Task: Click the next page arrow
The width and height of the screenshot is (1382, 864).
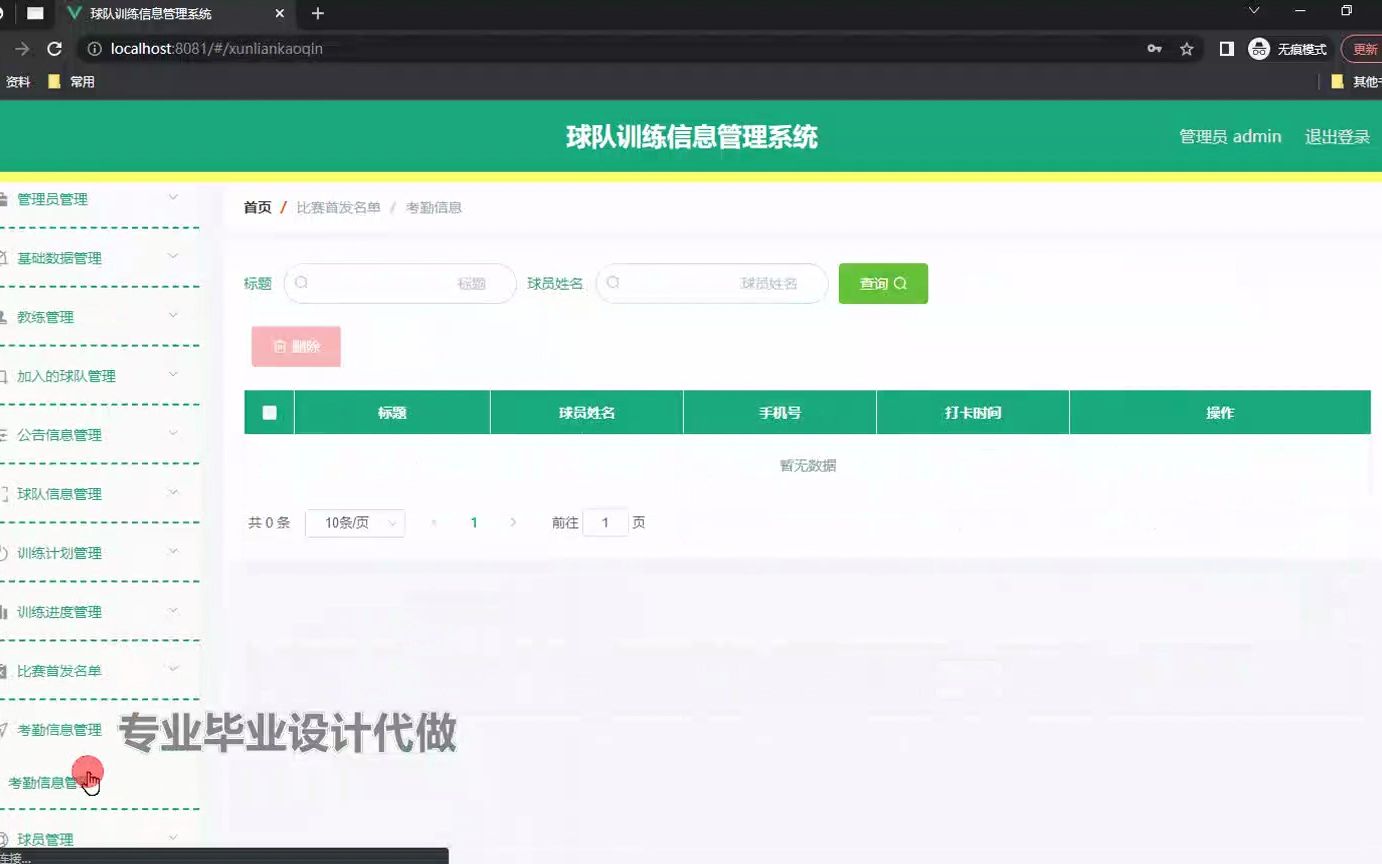Action: pyautogui.click(x=513, y=523)
